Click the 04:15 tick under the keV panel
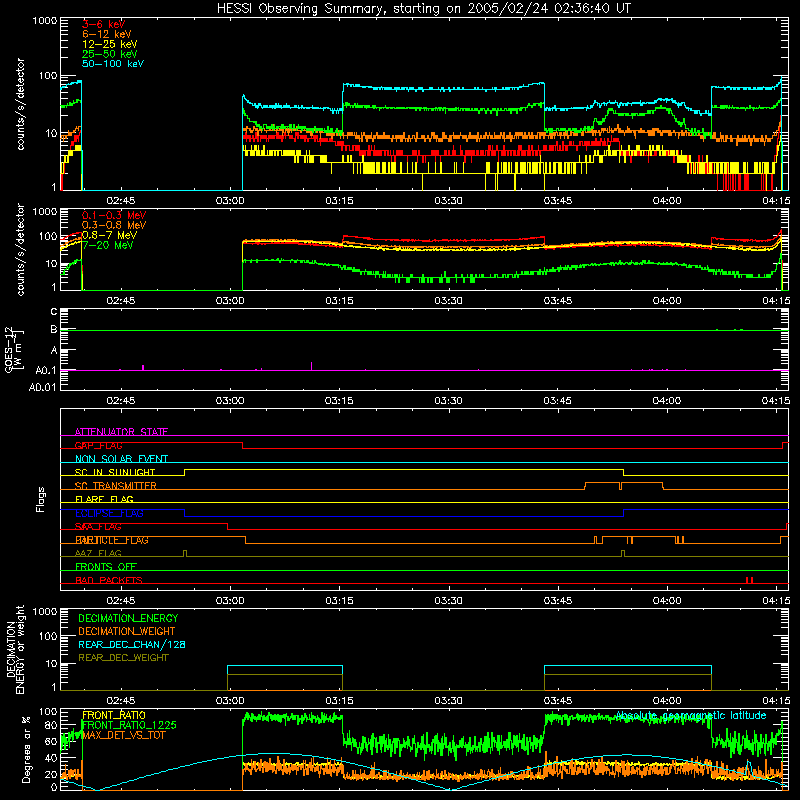 coord(776,201)
